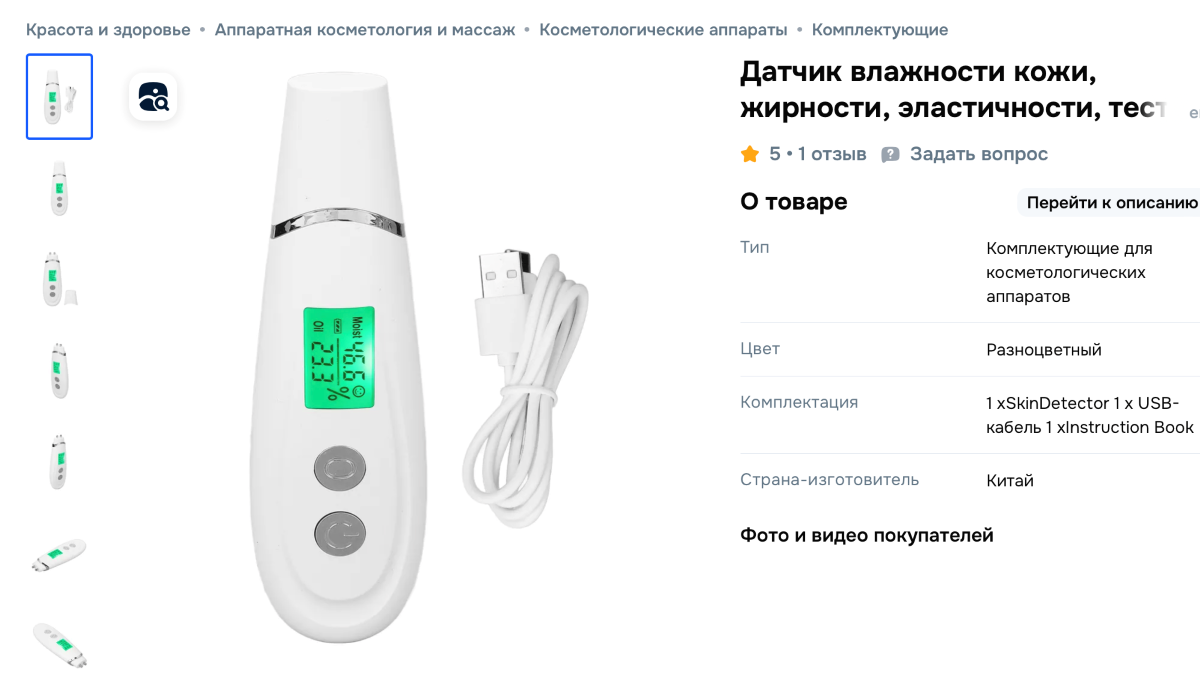Click the Перейти к описанию button
Screen dimensions: 1200x693
pos(1110,202)
